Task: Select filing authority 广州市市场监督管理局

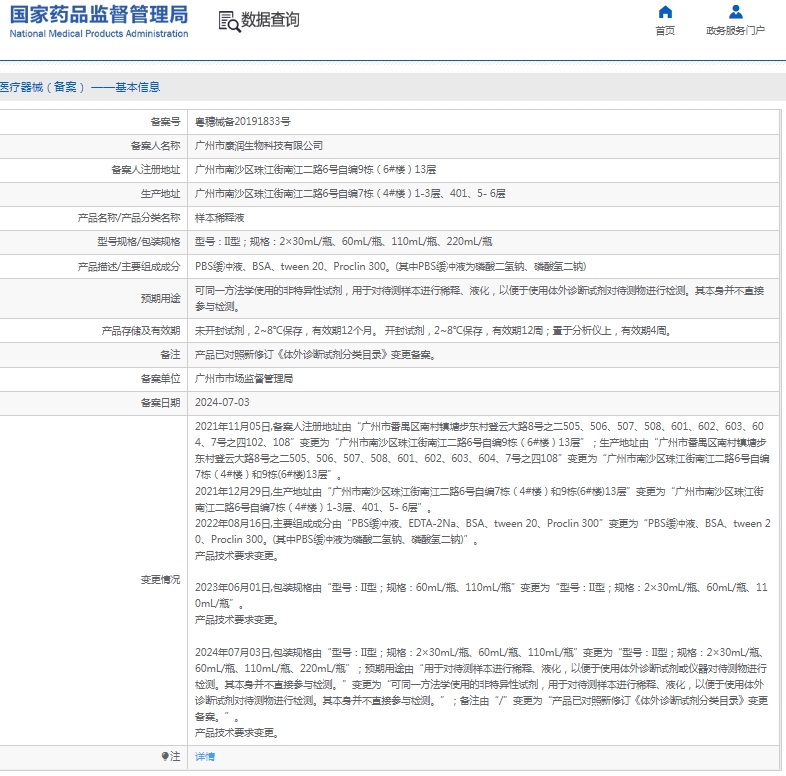Action: pos(244,379)
